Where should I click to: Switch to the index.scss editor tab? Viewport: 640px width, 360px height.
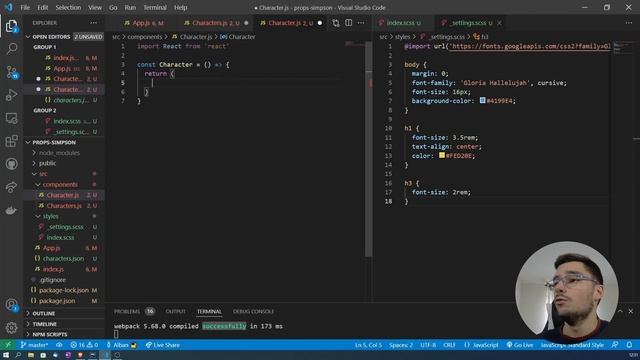point(404,23)
